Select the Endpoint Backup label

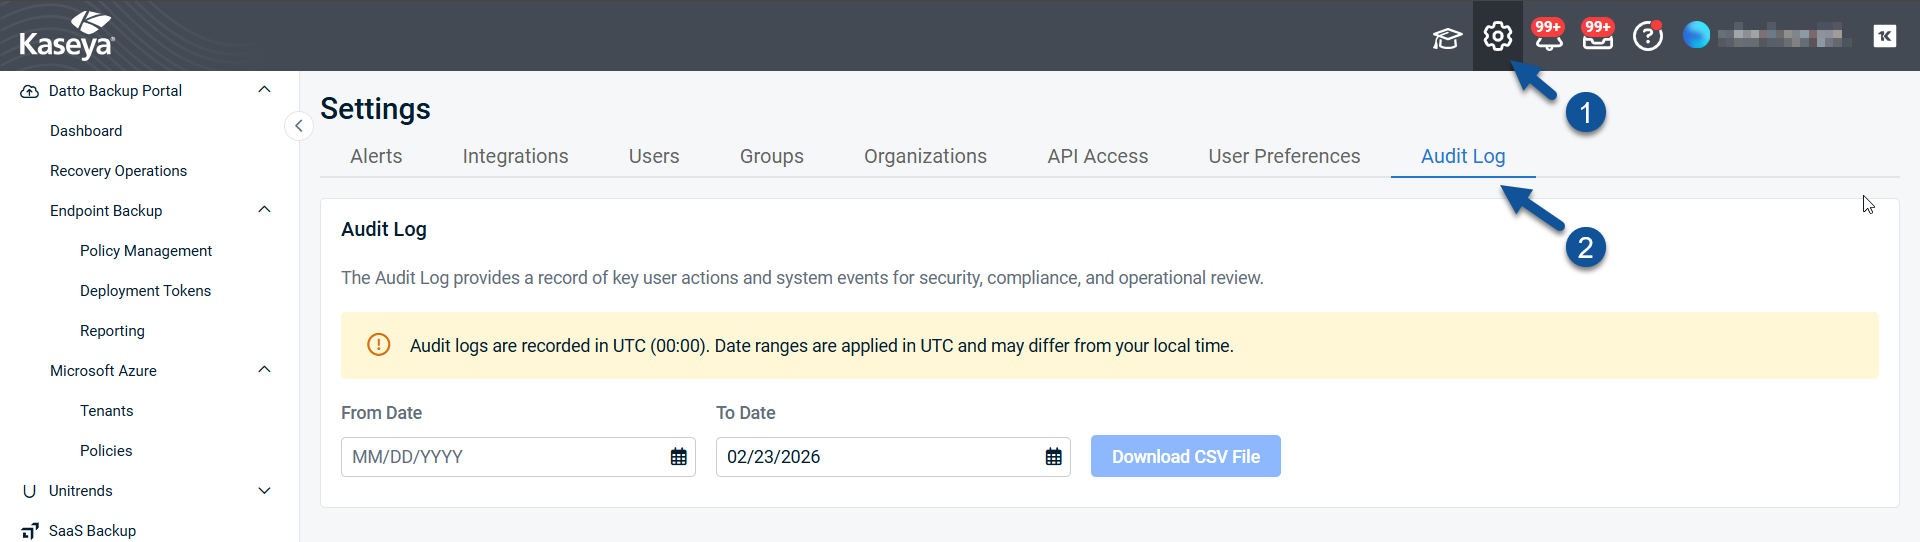(106, 211)
